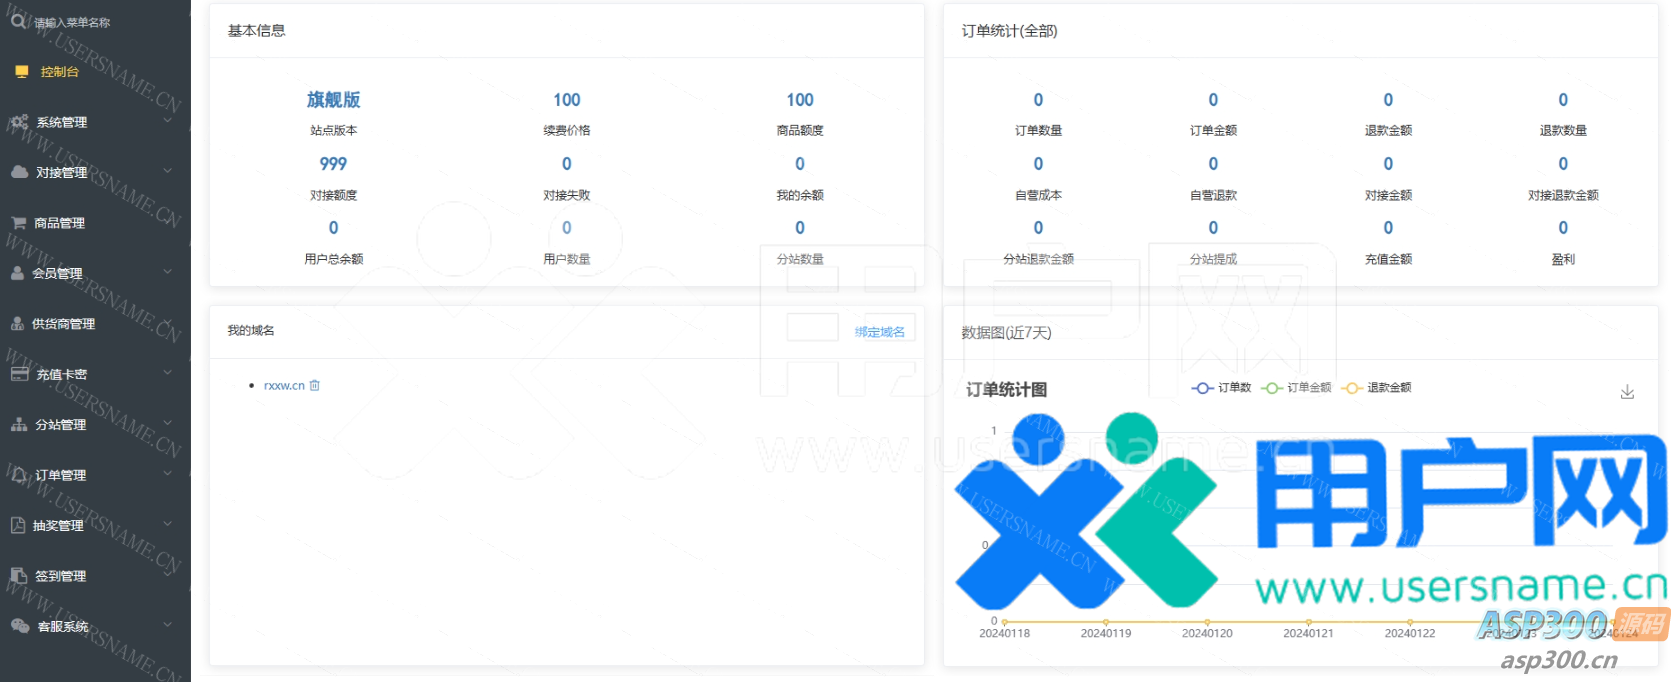Click the 对接失败 label

tap(567, 195)
